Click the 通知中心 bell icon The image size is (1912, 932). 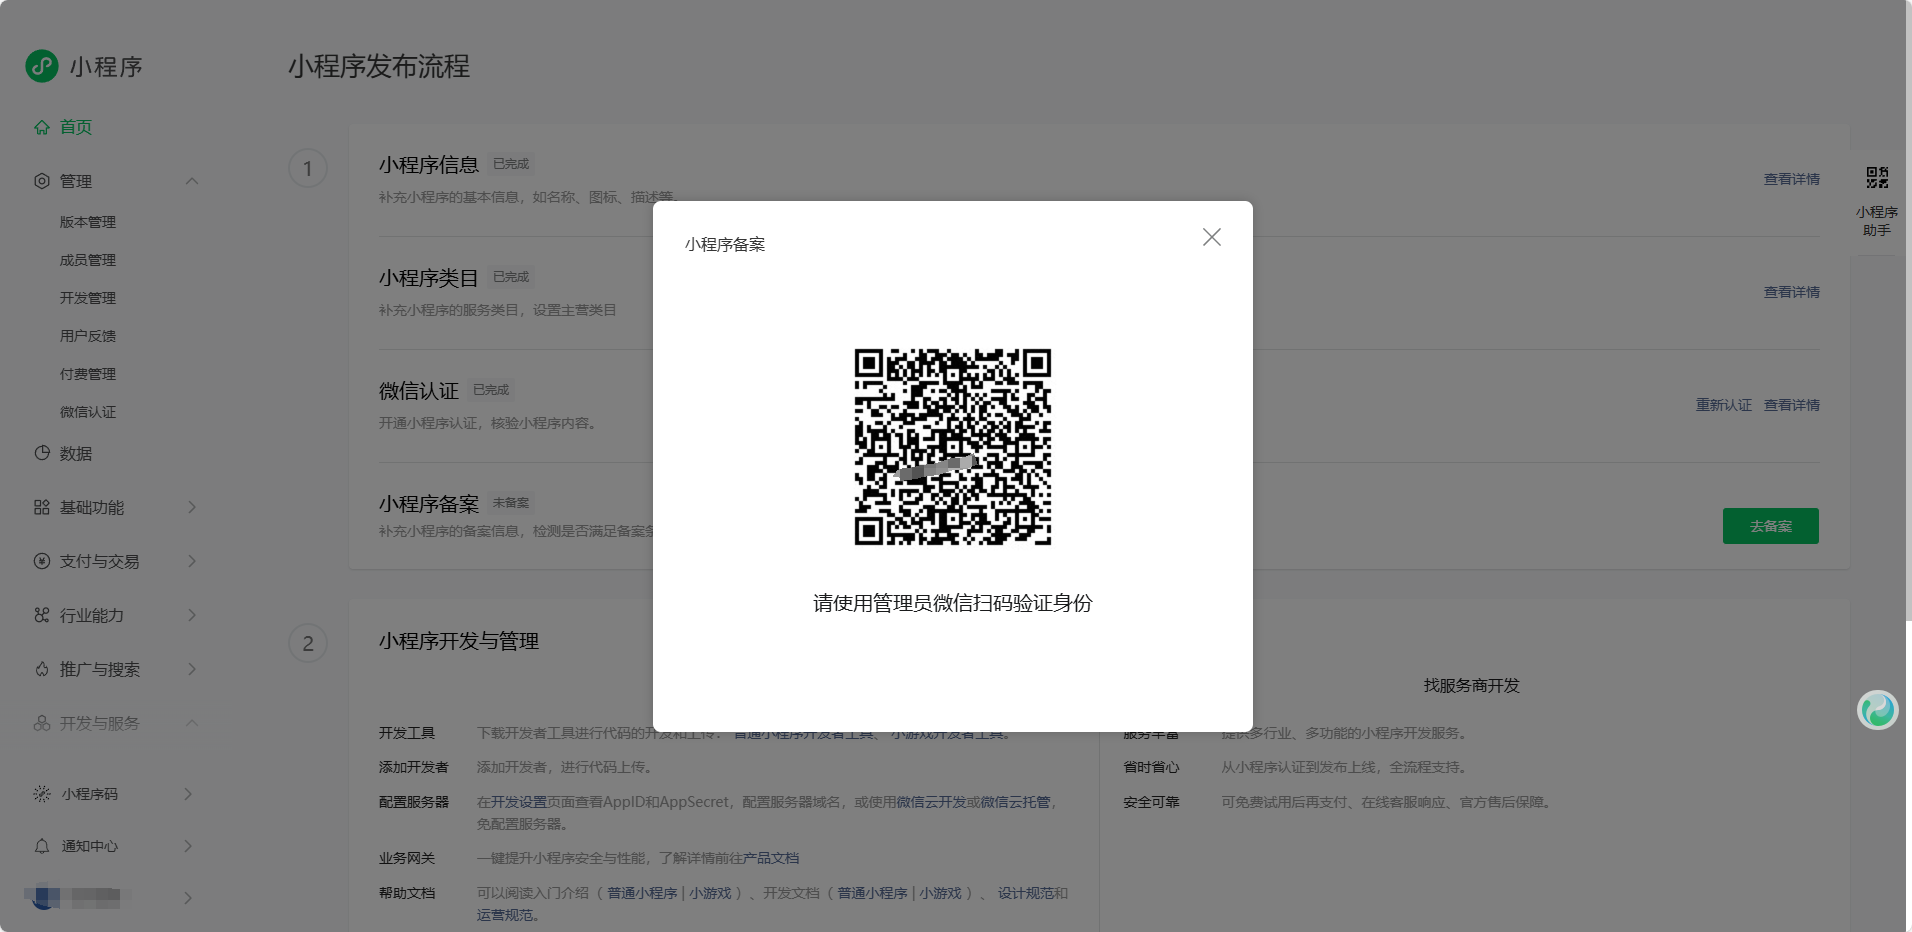tap(42, 846)
